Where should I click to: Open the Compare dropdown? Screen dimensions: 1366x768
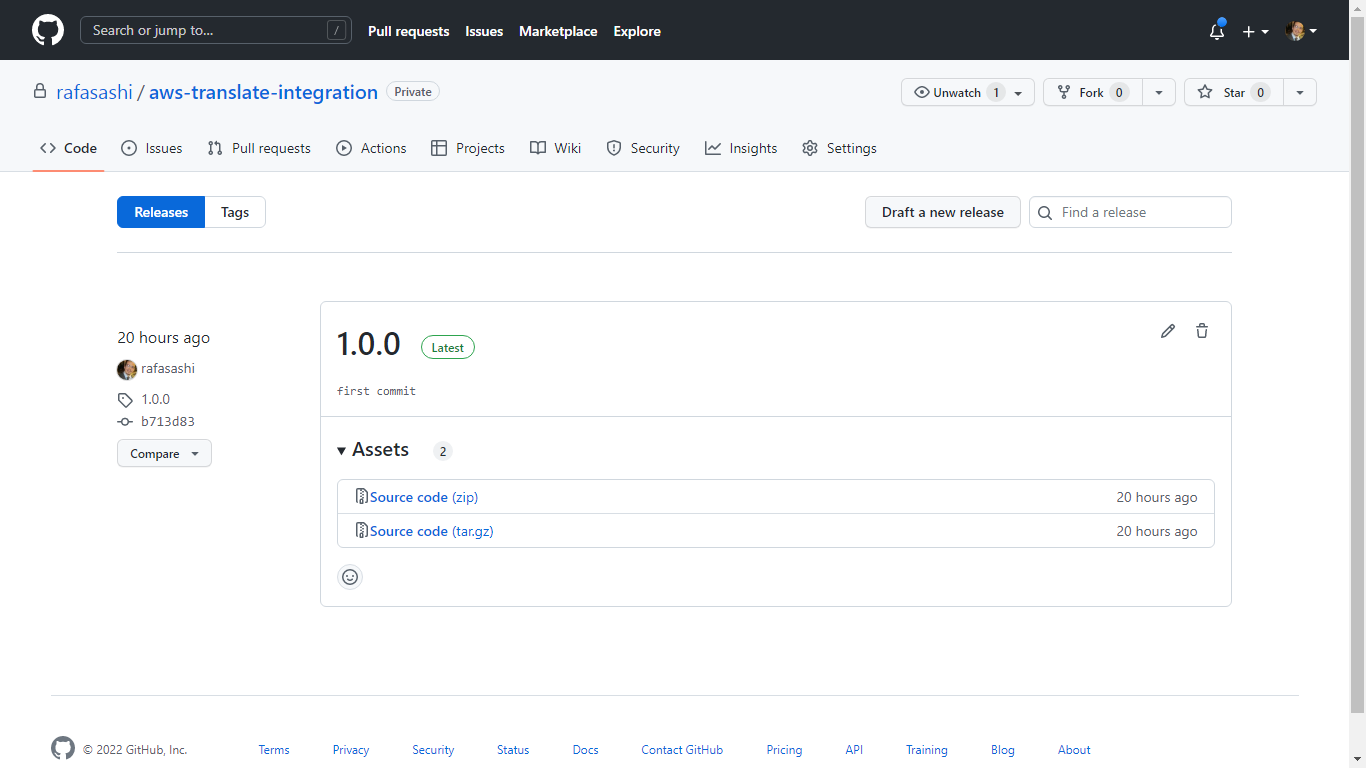pos(164,453)
